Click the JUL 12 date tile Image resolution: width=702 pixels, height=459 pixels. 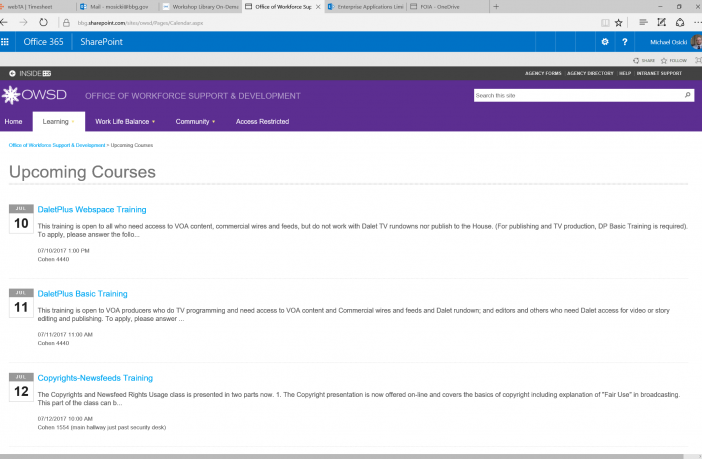pos(21,387)
